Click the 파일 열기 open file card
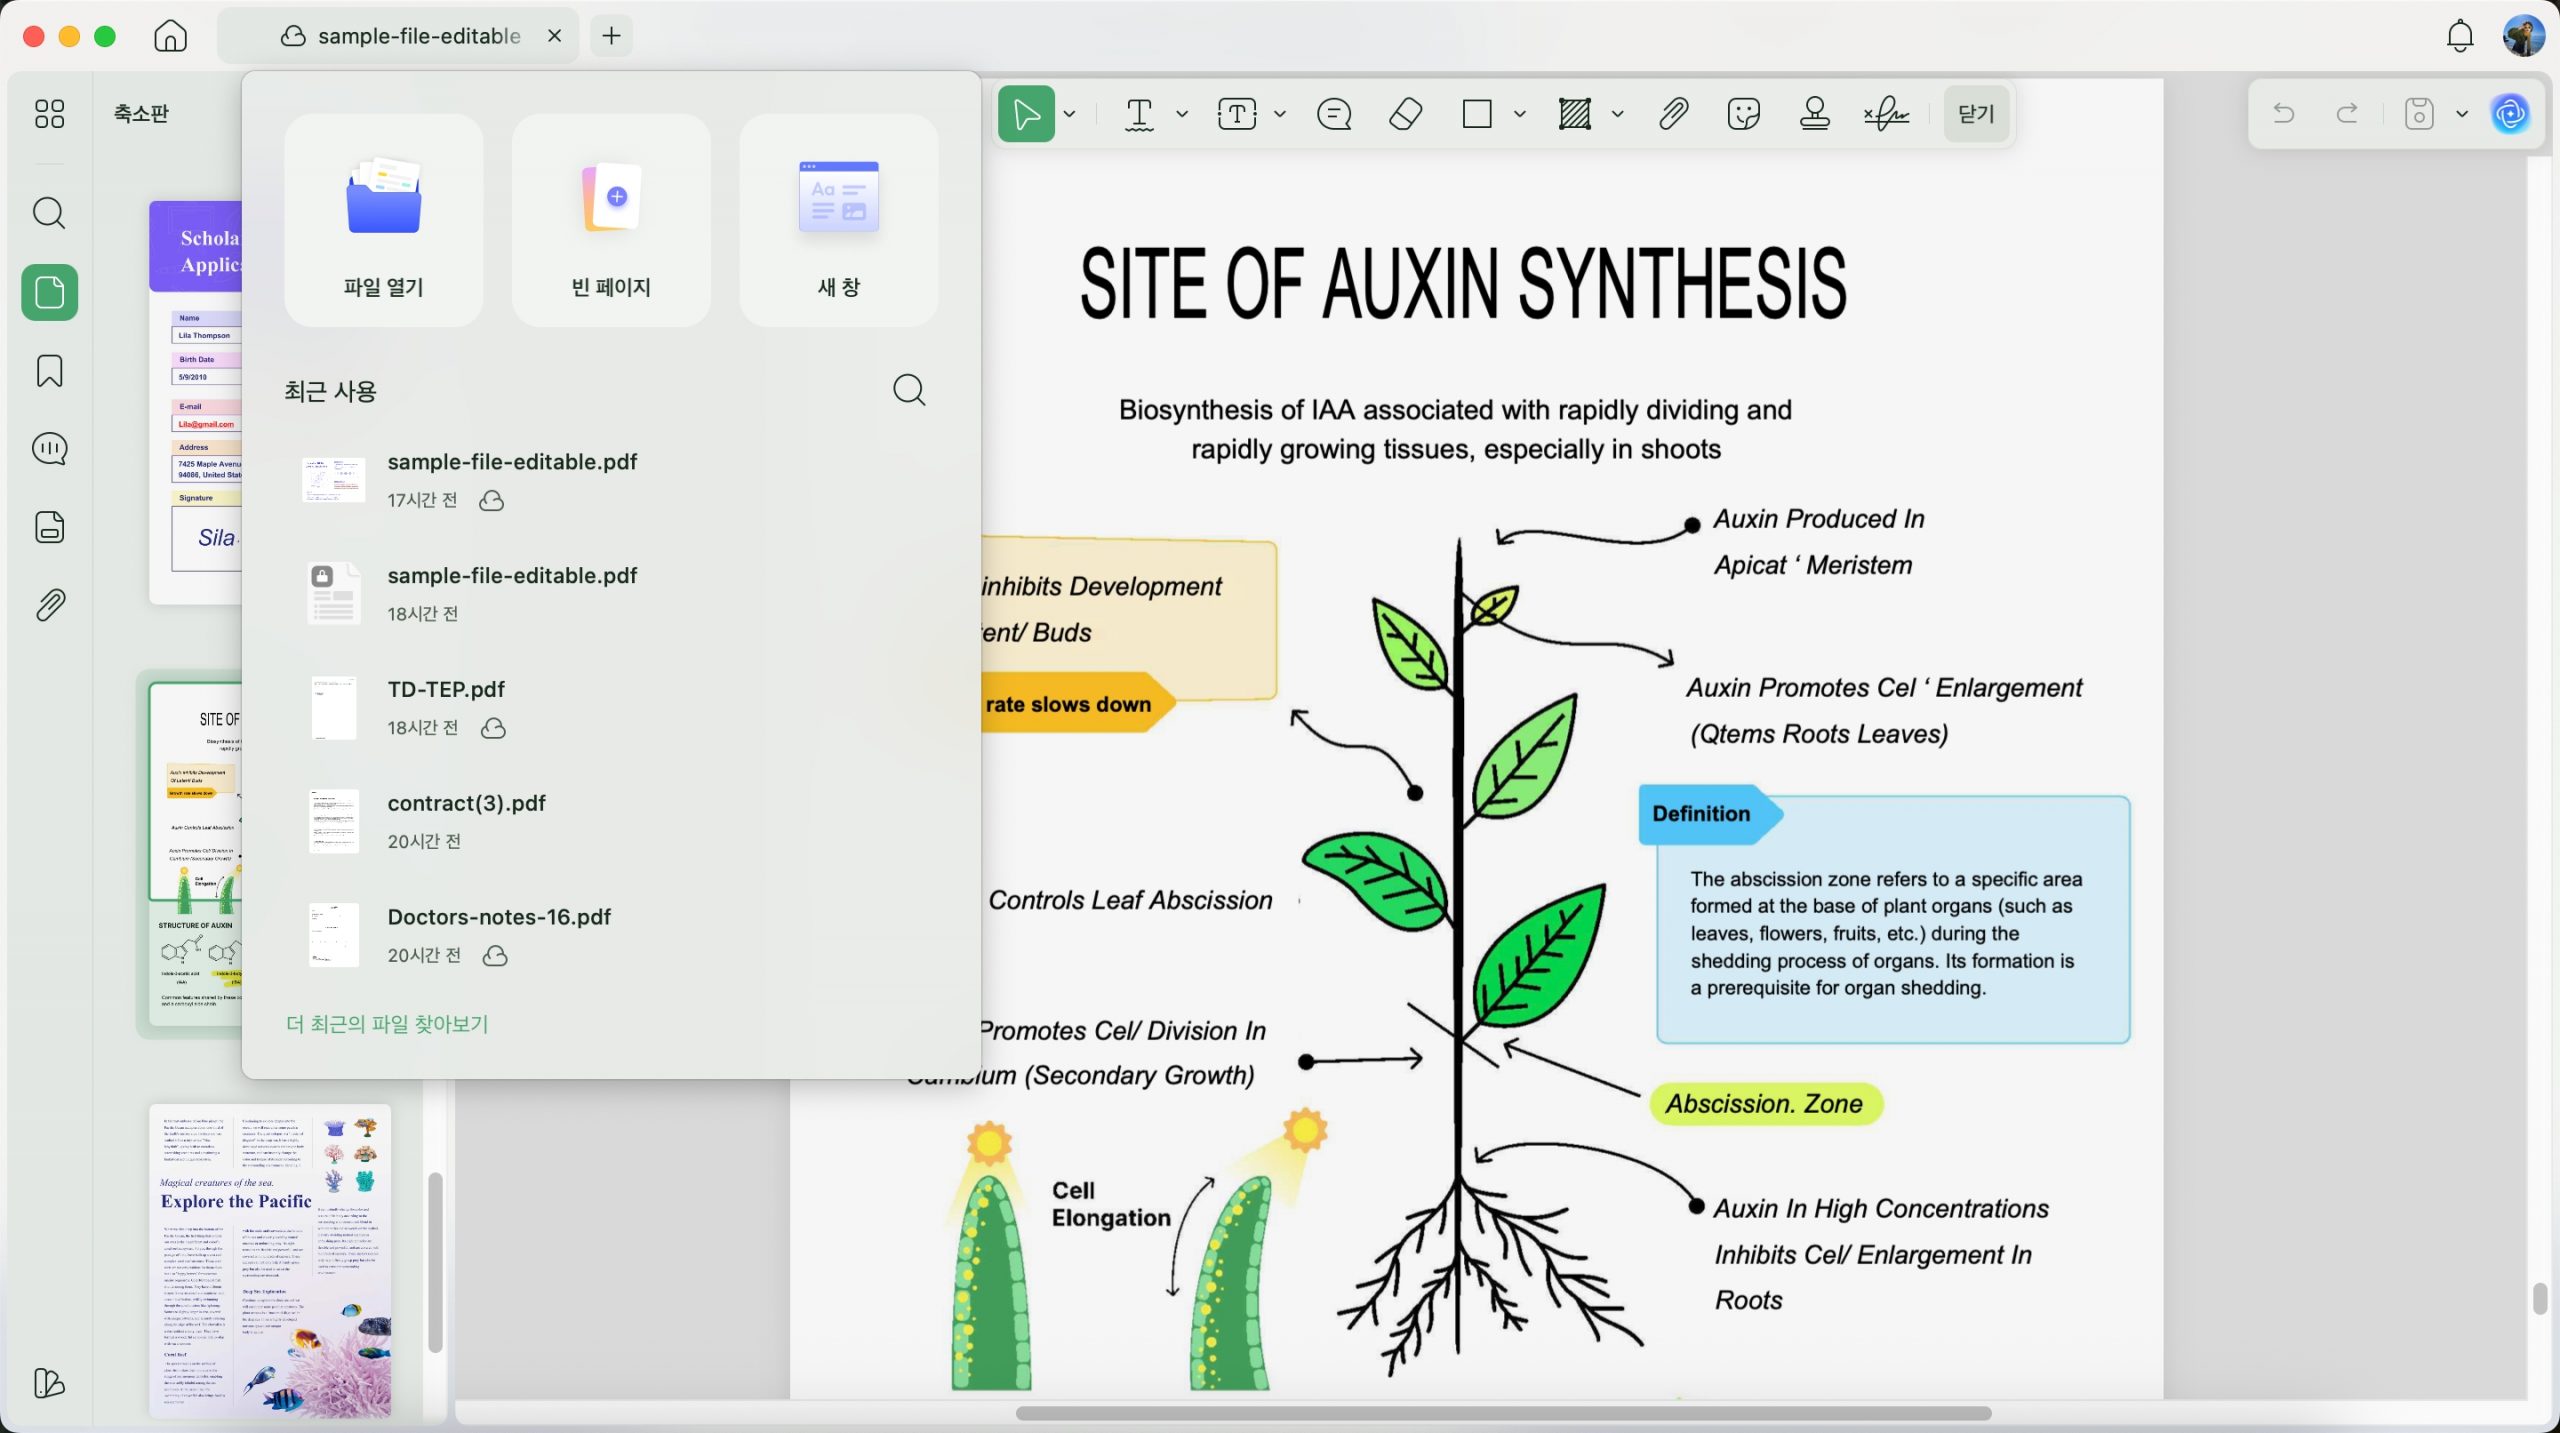This screenshot has width=2560, height=1433. tap(384, 220)
